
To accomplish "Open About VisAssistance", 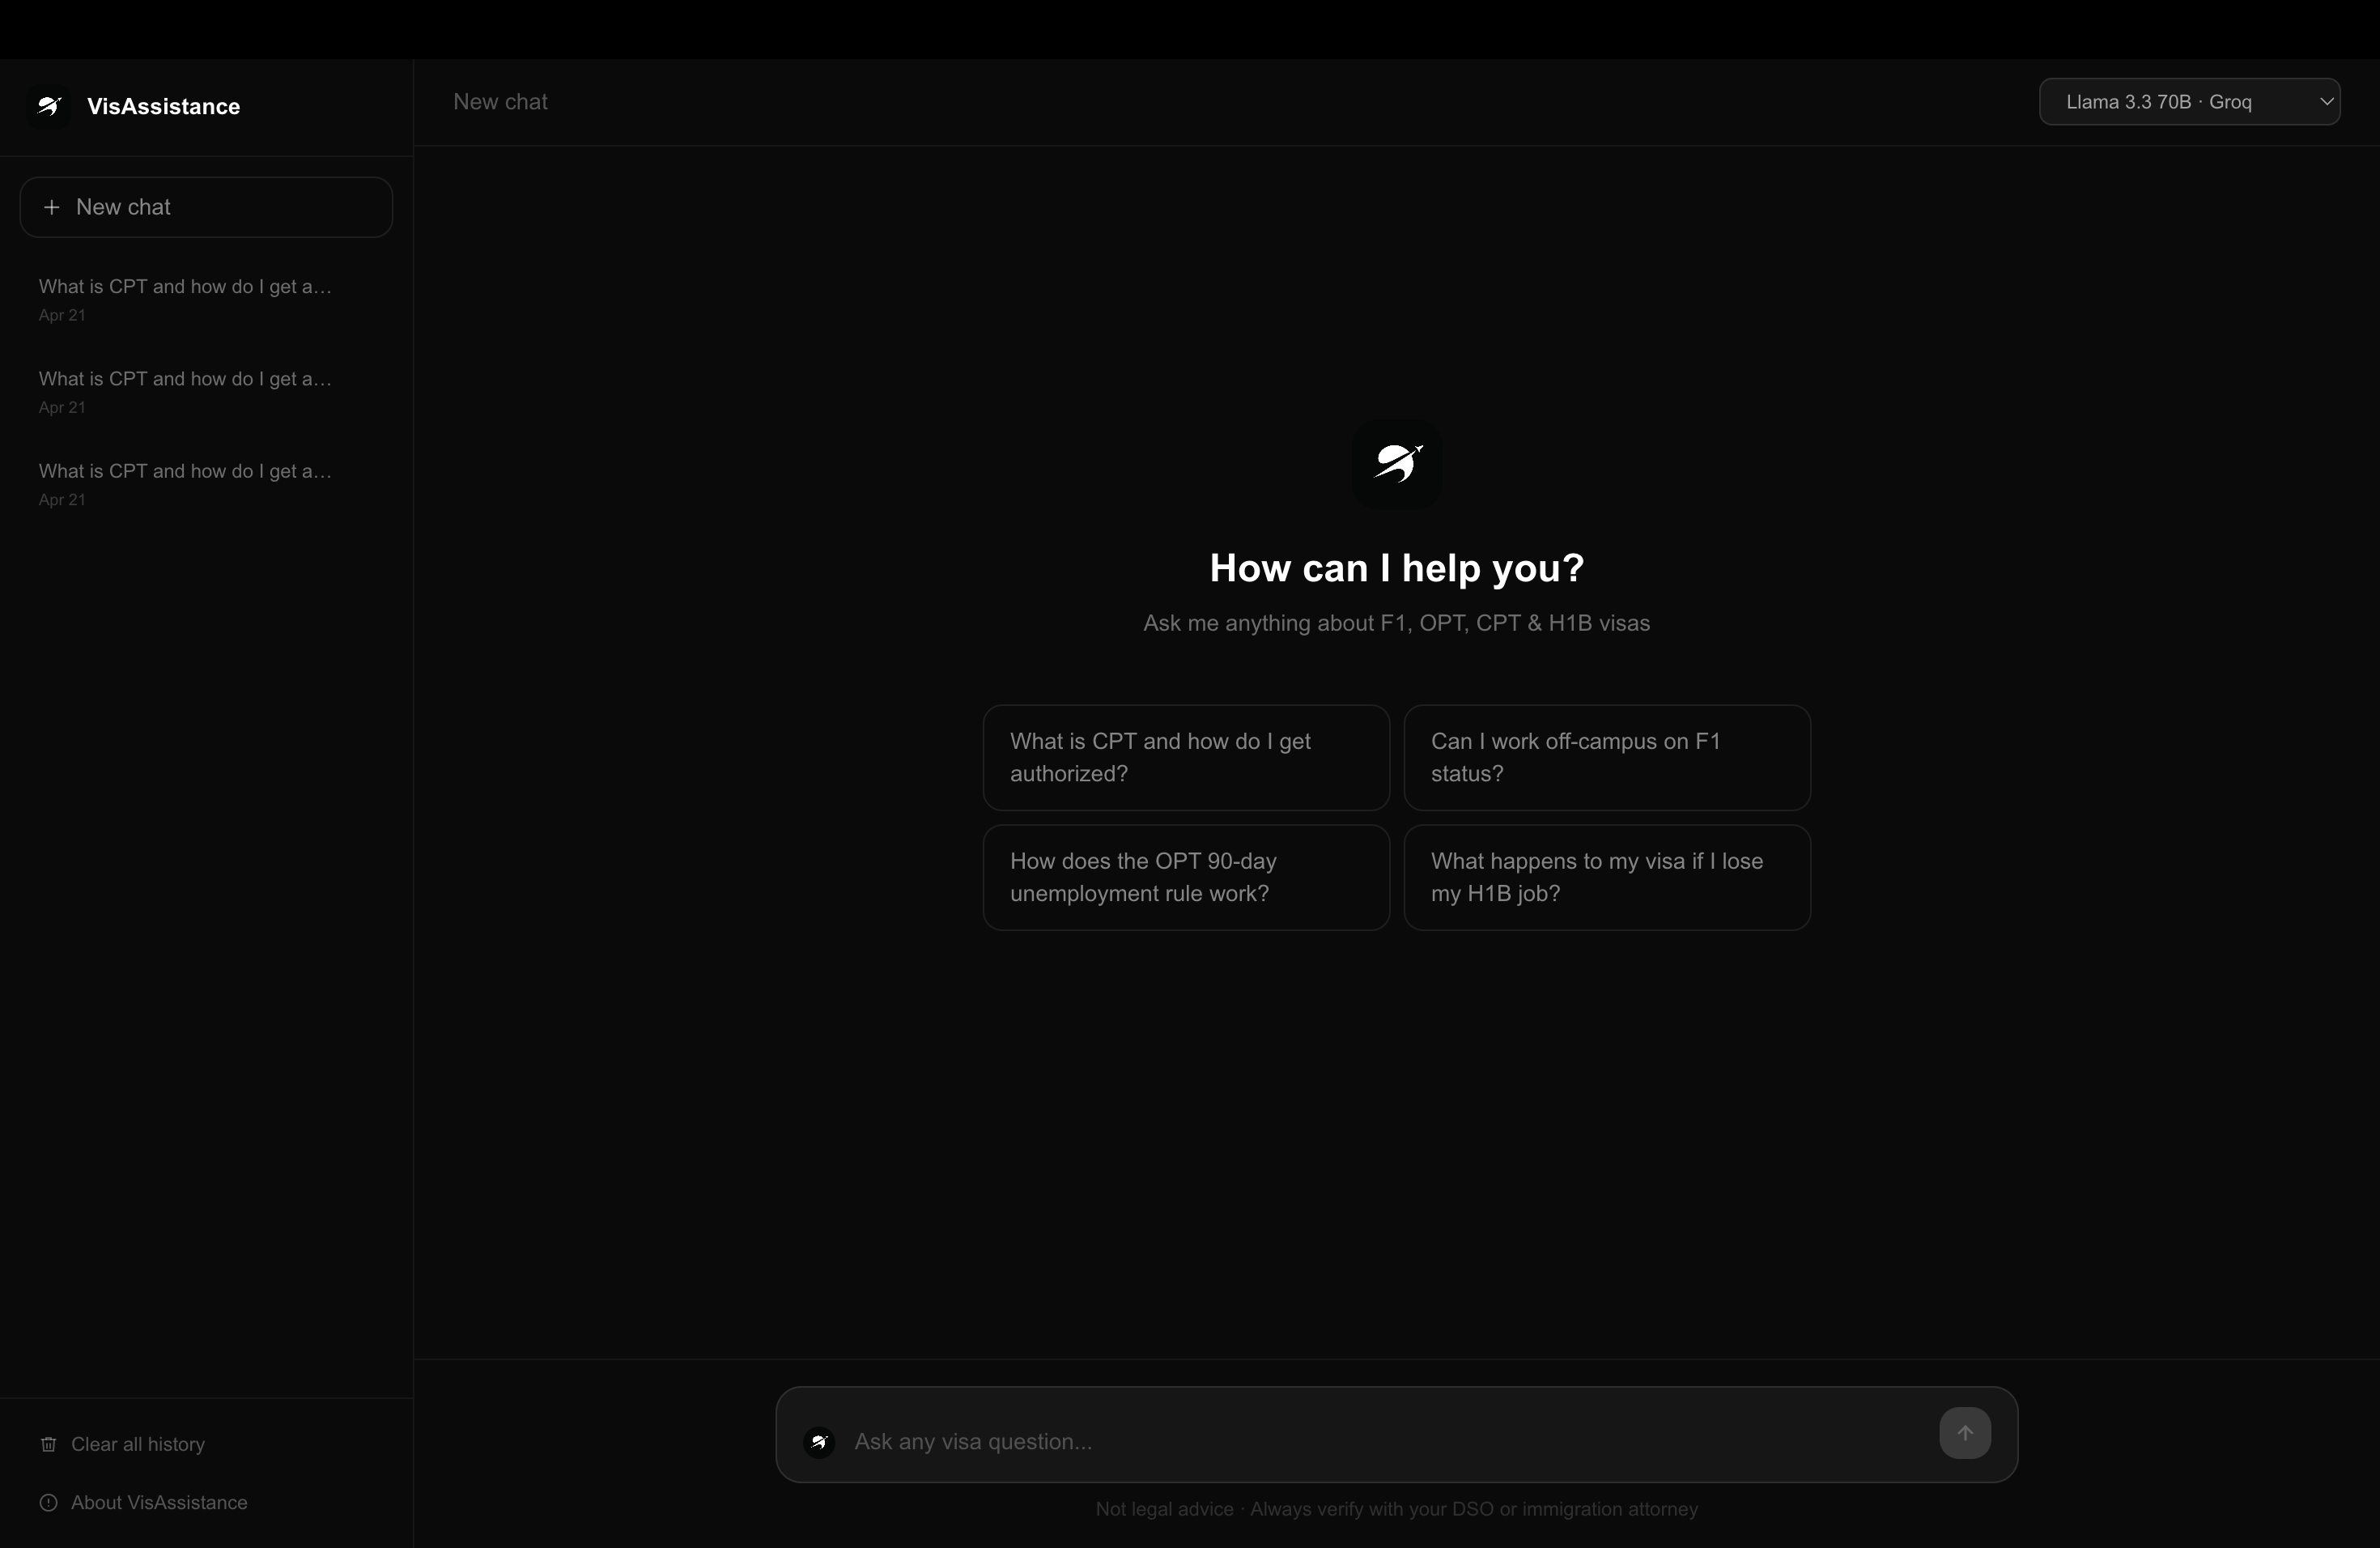I will [159, 1502].
